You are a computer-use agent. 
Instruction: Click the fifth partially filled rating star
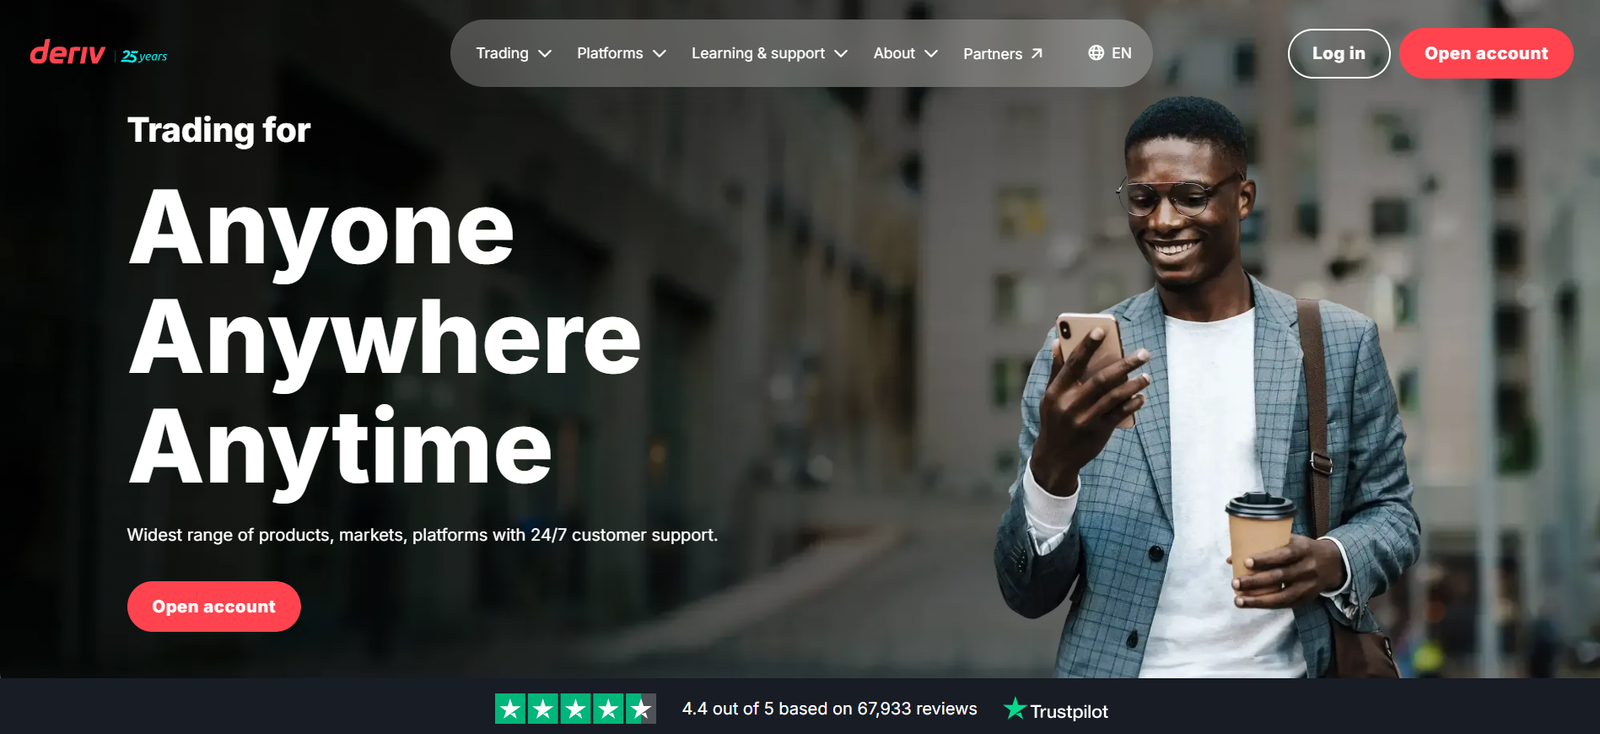coord(641,709)
